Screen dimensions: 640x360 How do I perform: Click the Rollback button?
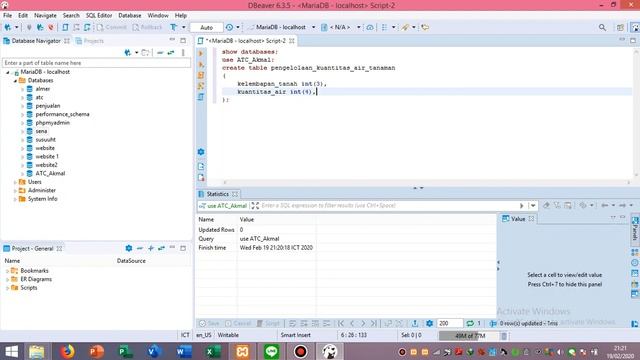(147, 27)
